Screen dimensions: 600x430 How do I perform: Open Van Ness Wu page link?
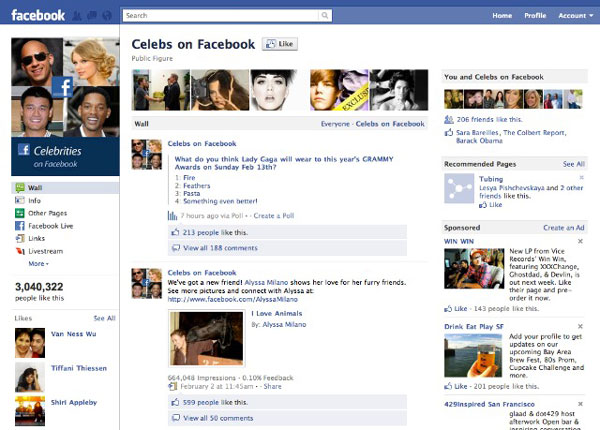click(73, 334)
